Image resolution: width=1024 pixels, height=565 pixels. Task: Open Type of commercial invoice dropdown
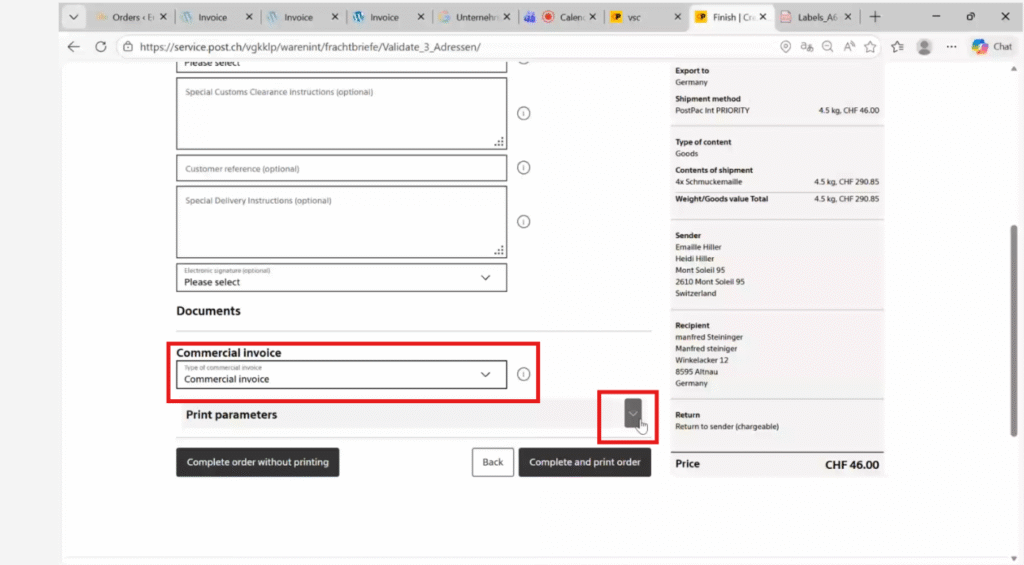point(341,374)
